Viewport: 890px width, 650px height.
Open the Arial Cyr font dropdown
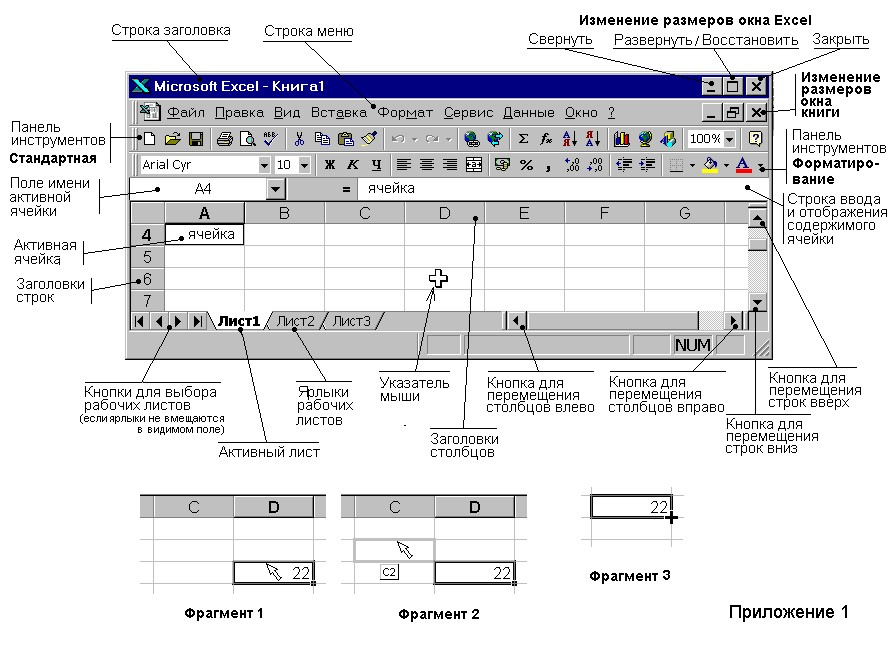(264, 165)
